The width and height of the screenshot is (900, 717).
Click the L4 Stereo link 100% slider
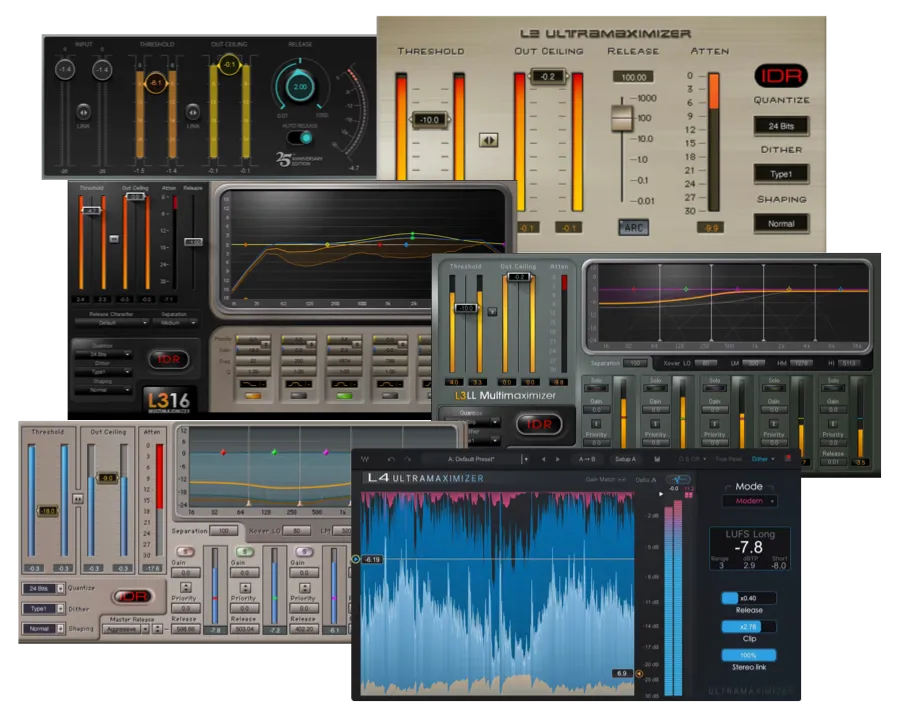tap(748, 655)
